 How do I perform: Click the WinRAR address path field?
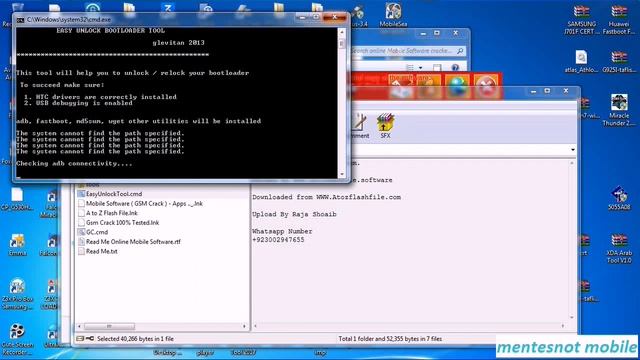click(463, 150)
